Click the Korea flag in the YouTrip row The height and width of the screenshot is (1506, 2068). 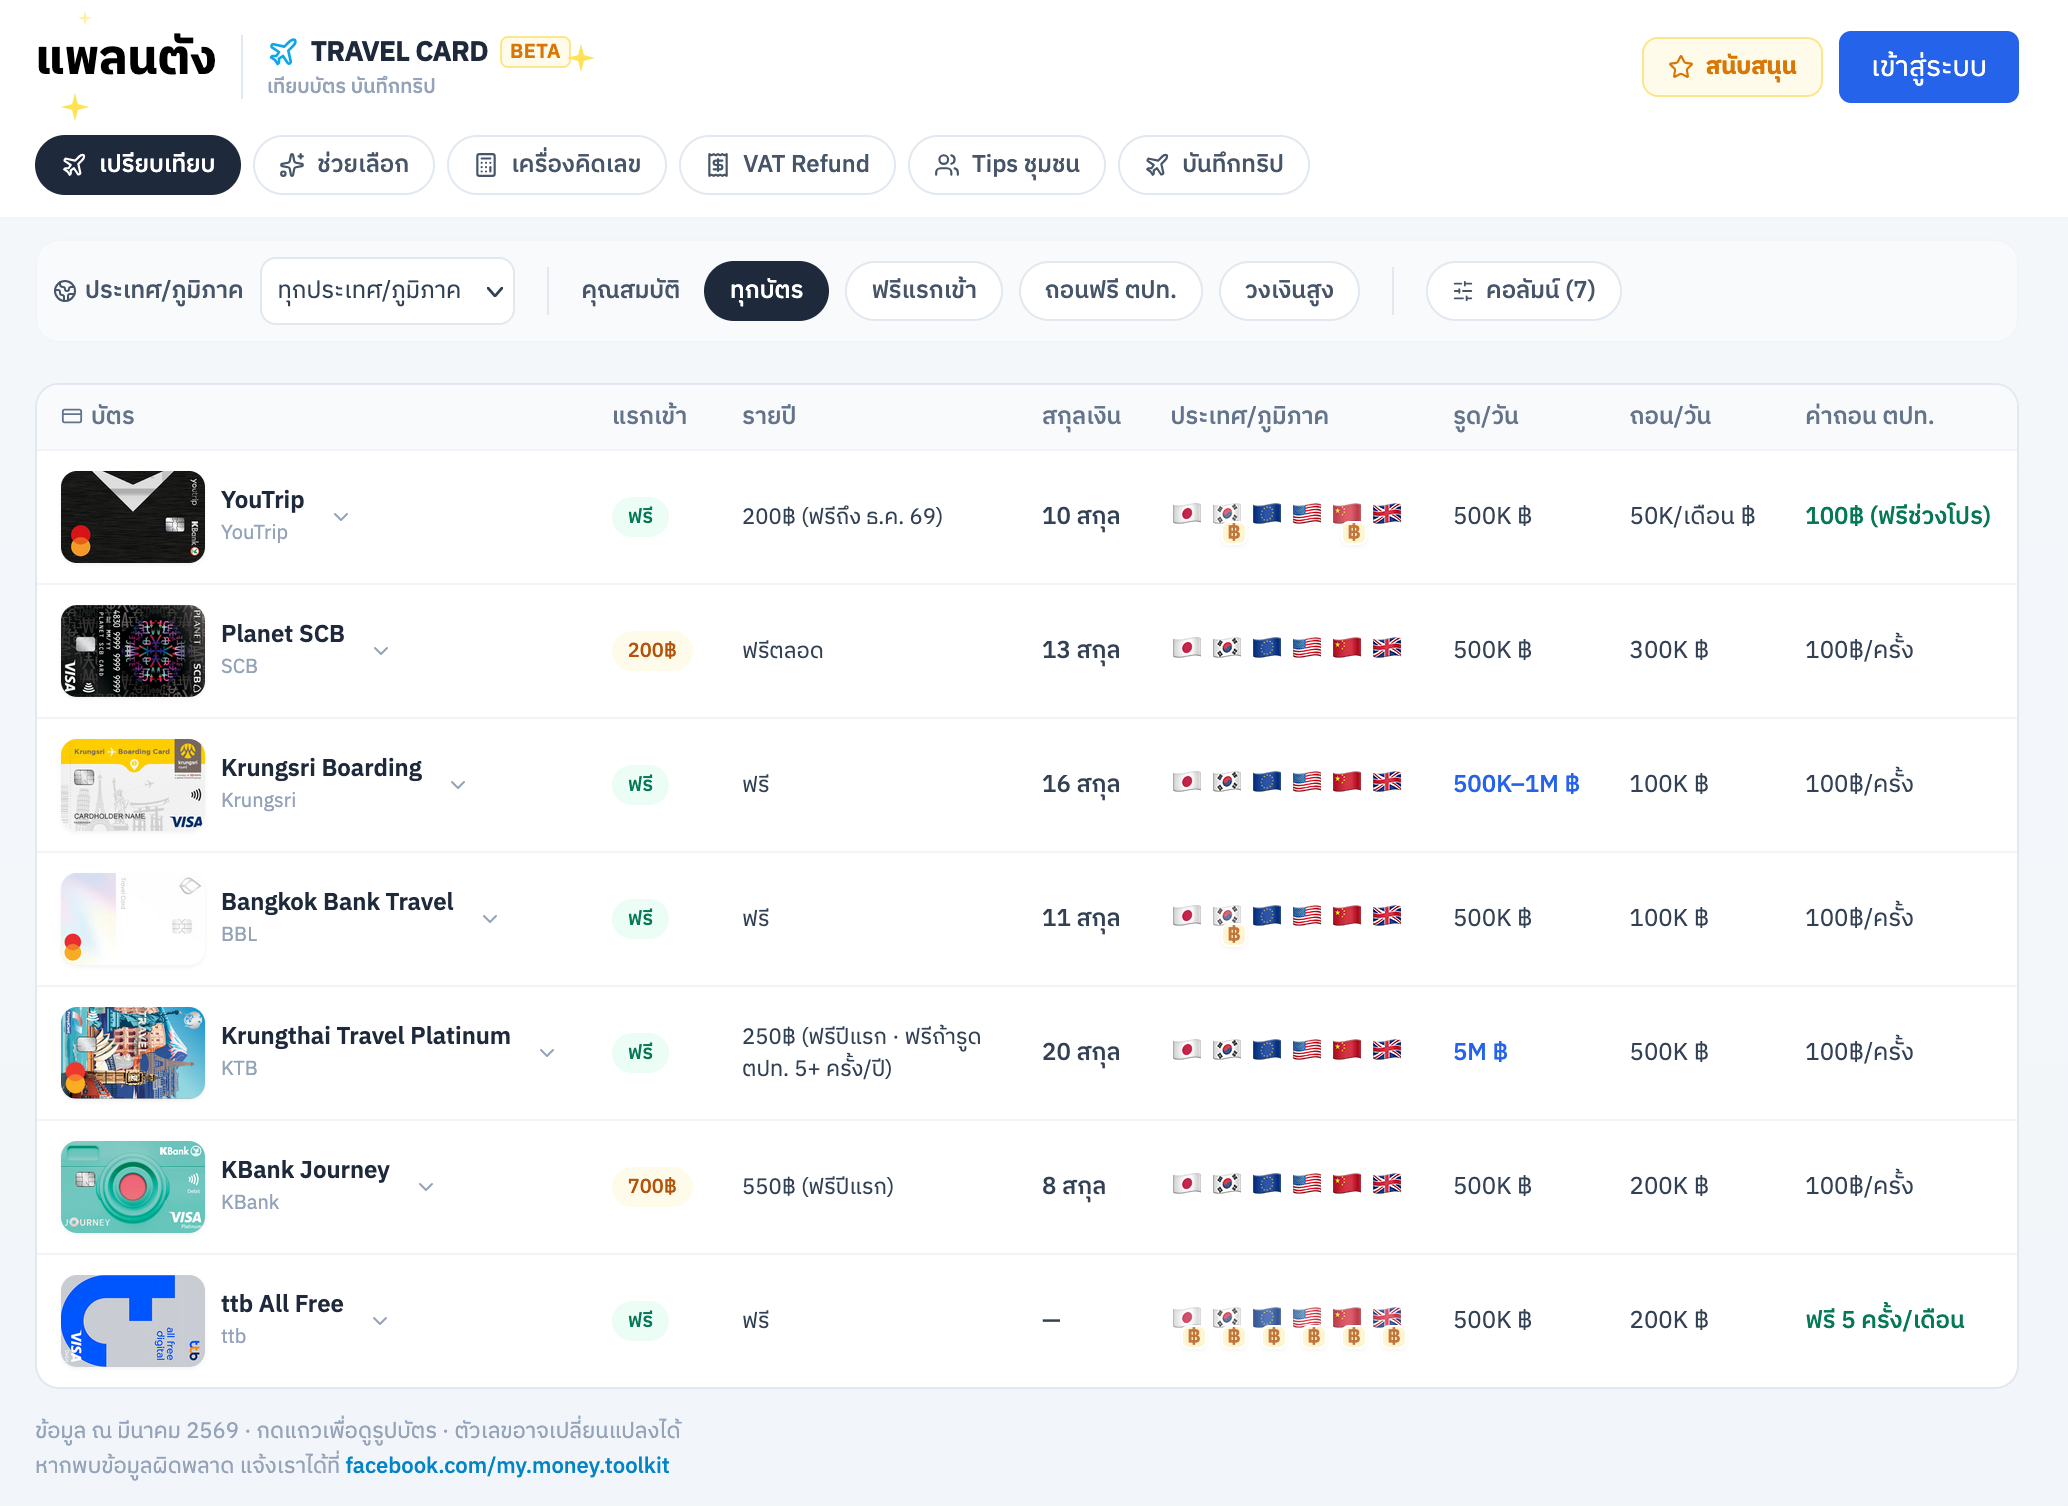point(1227,514)
